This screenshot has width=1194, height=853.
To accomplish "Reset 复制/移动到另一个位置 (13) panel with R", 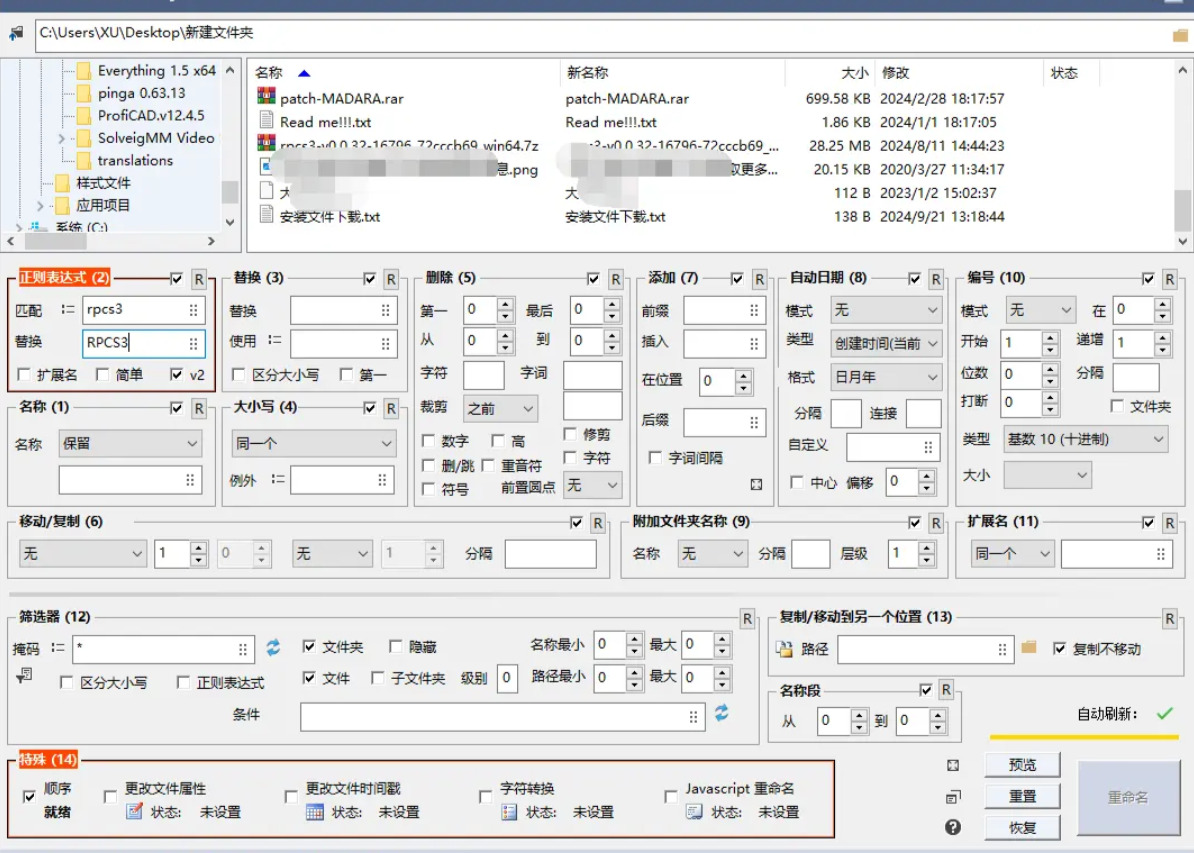I will pos(1170,619).
